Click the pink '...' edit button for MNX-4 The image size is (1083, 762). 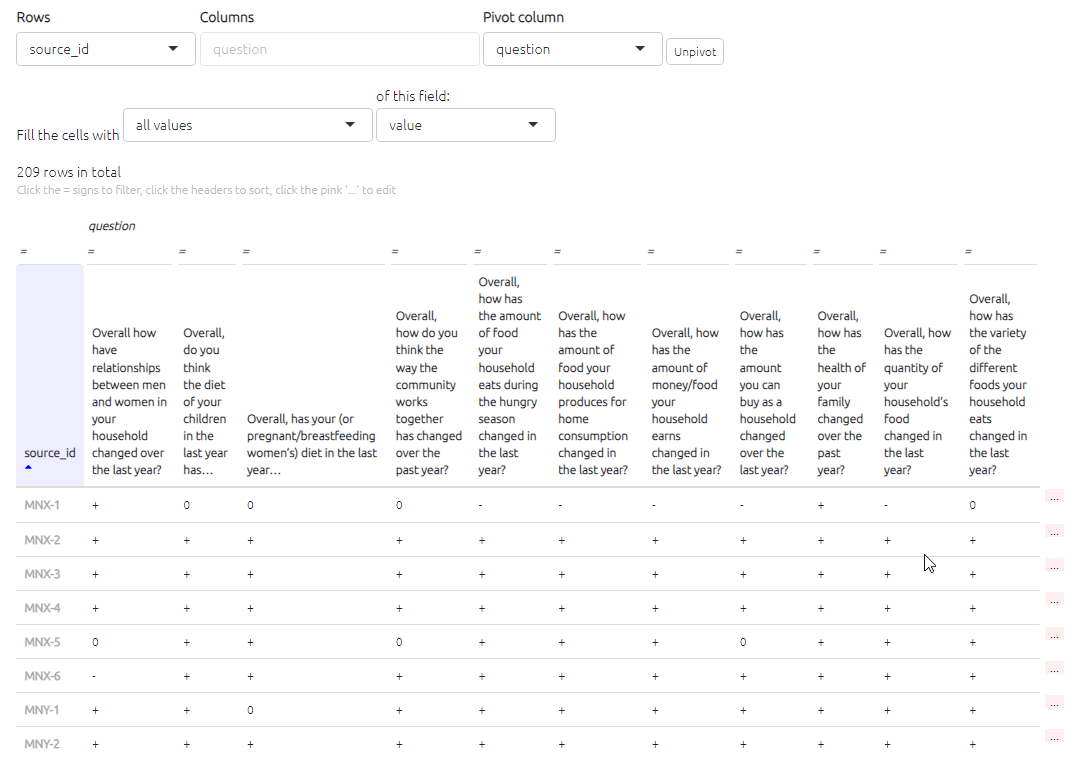coord(1054,599)
